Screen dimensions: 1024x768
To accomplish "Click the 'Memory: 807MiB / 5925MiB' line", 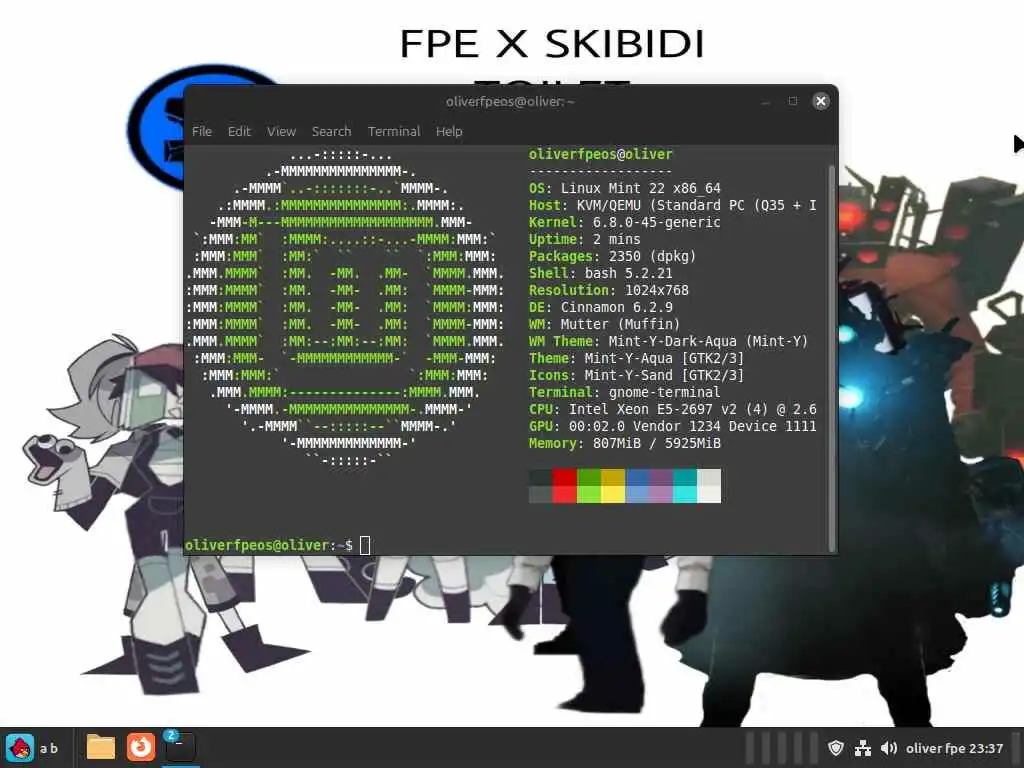I will point(624,443).
